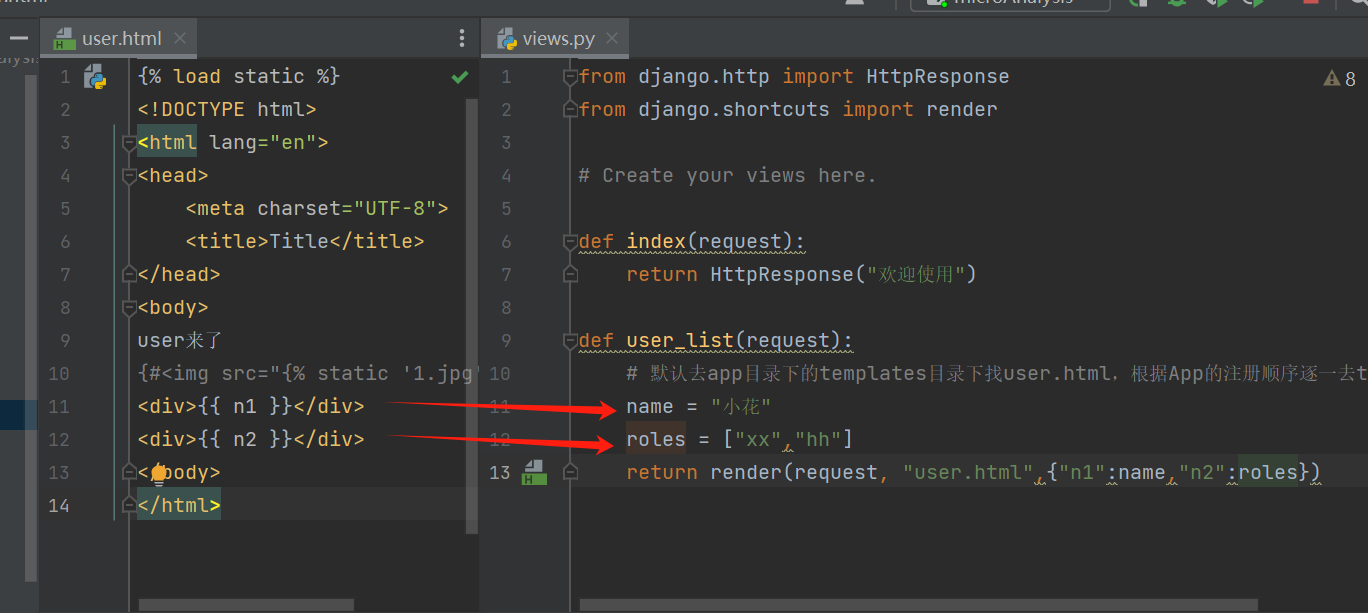Click the fold end marker at return render line
1368x613 pixels.
tap(570, 473)
